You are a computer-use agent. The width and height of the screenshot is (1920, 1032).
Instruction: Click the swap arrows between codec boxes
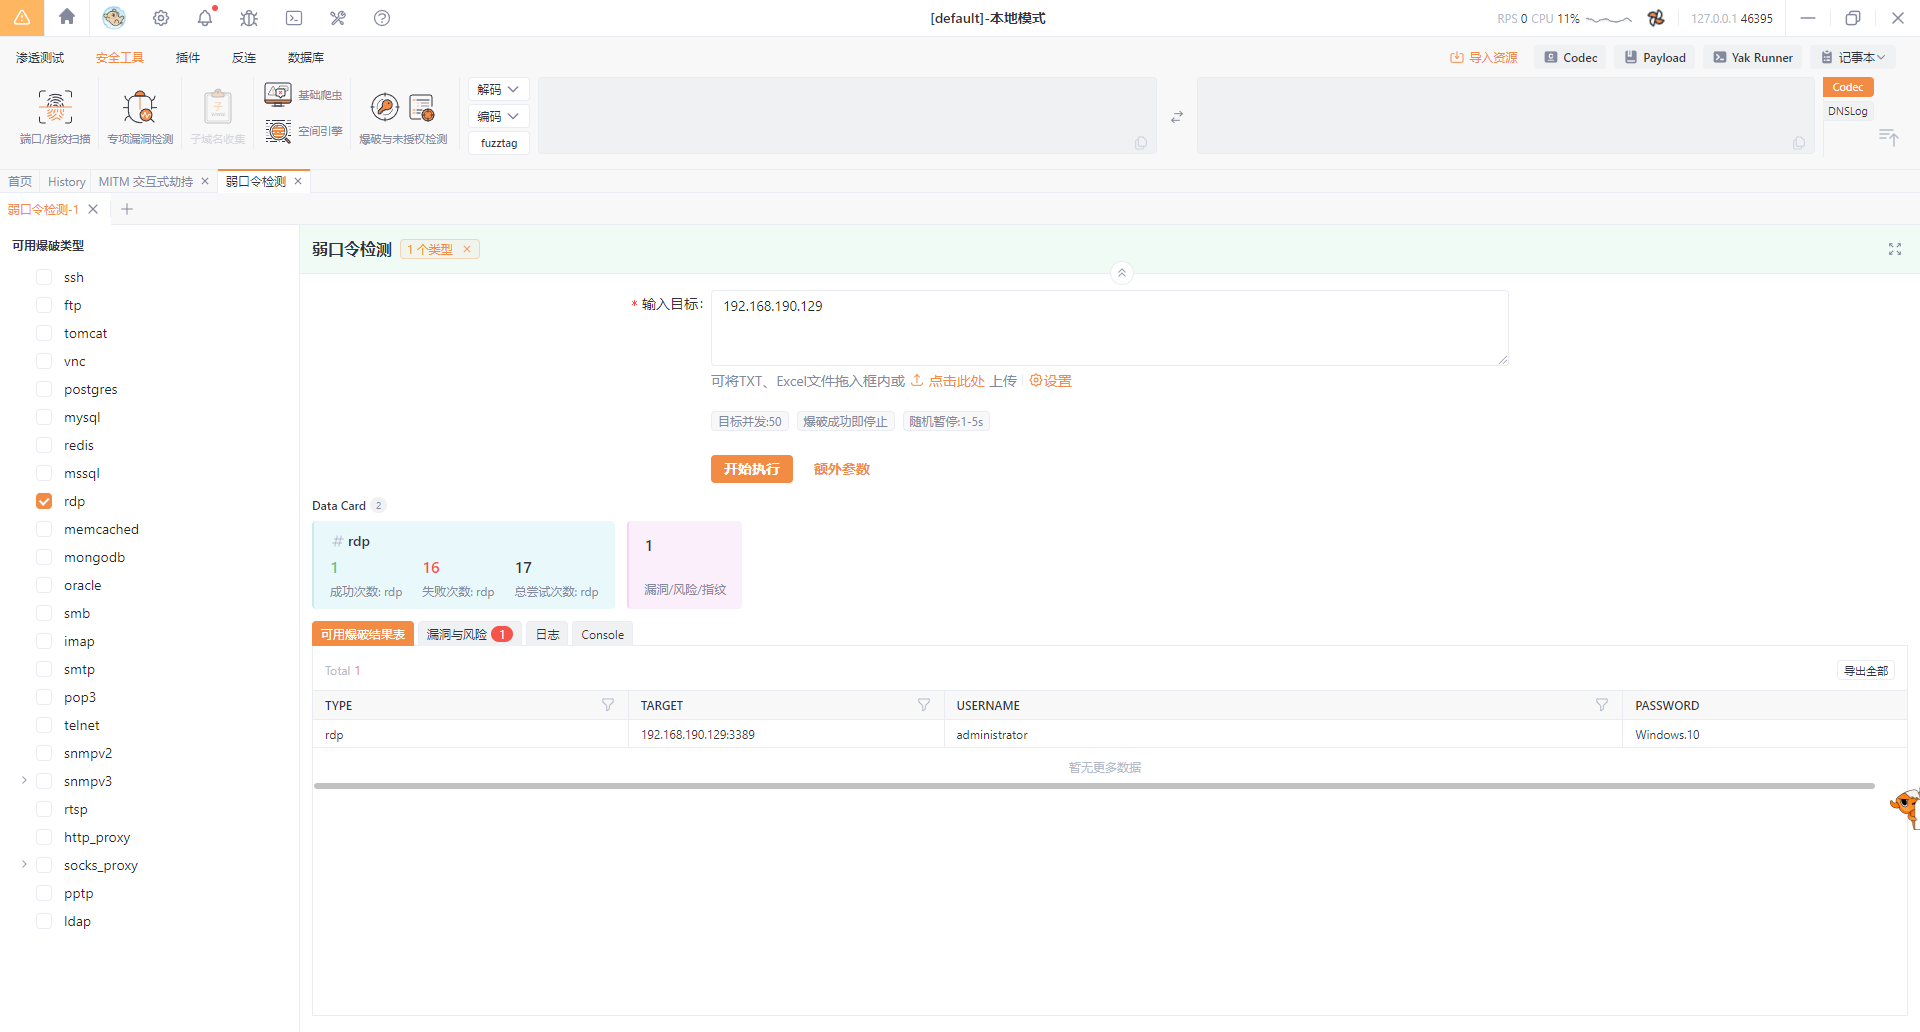click(1177, 117)
